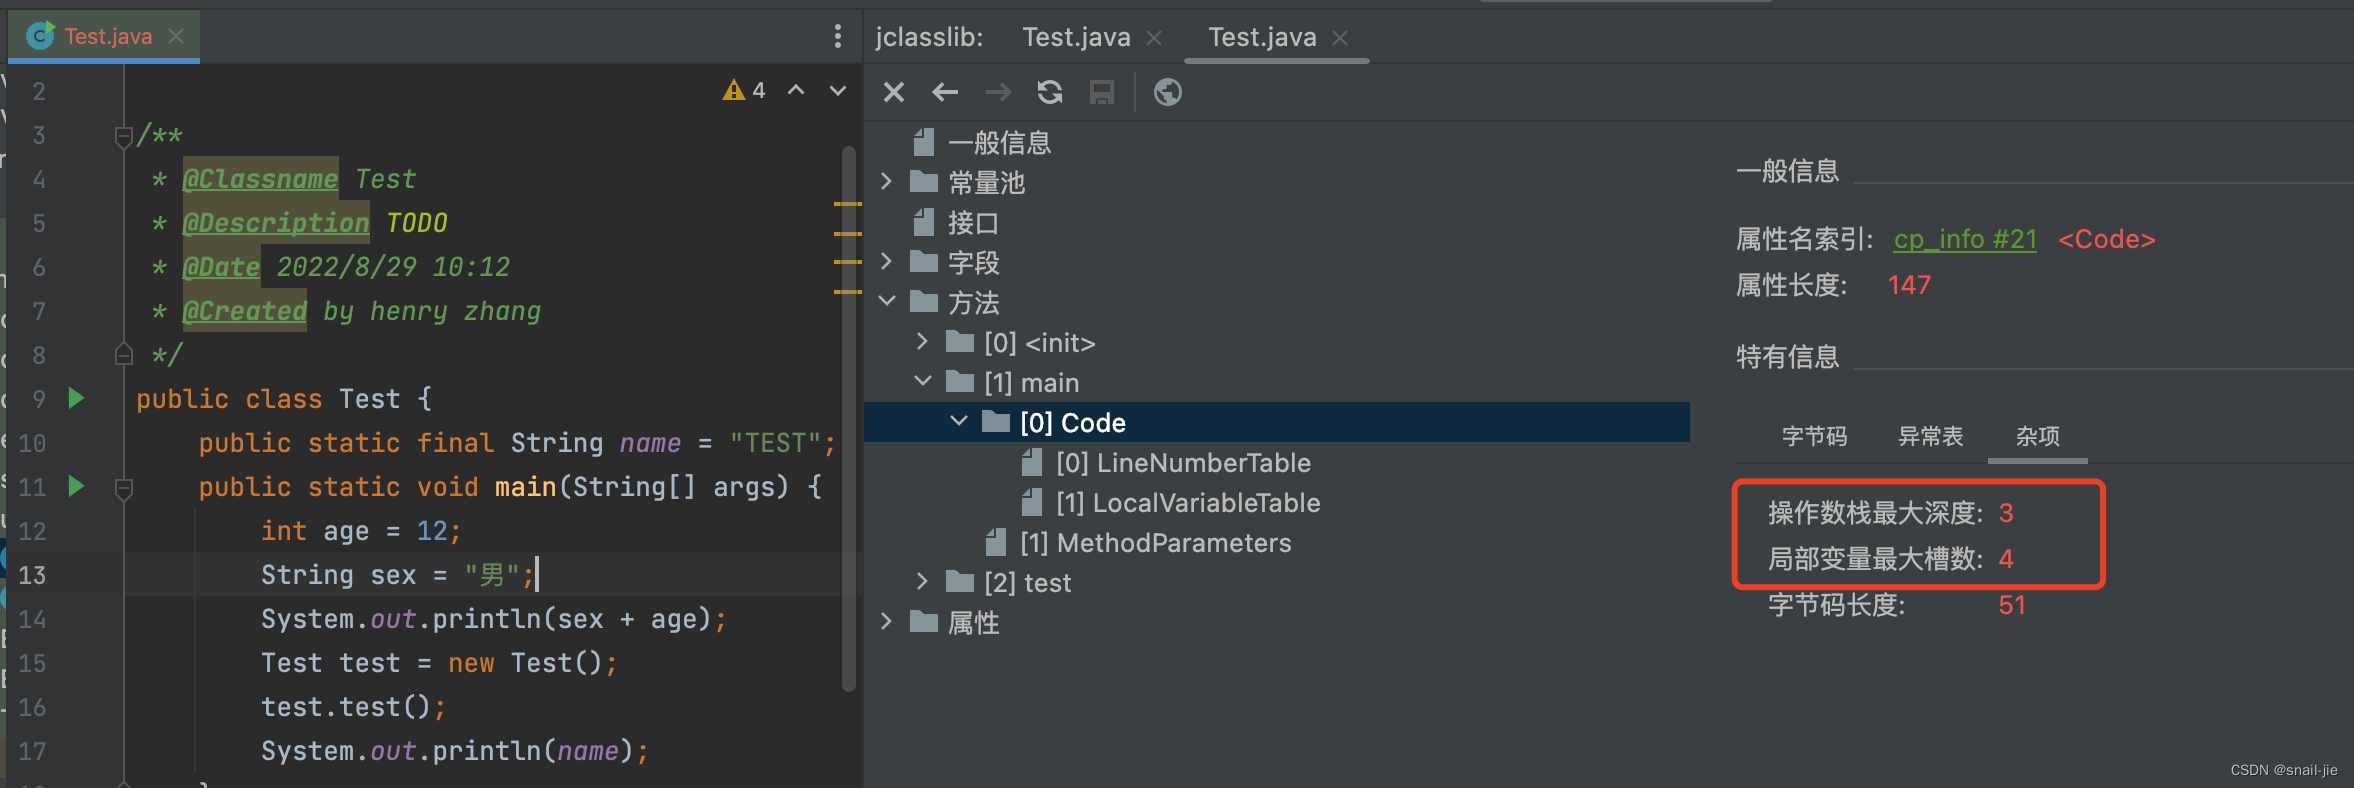2354x788 pixels.
Task: Click new Test() on line 15
Action: point(526,662)
